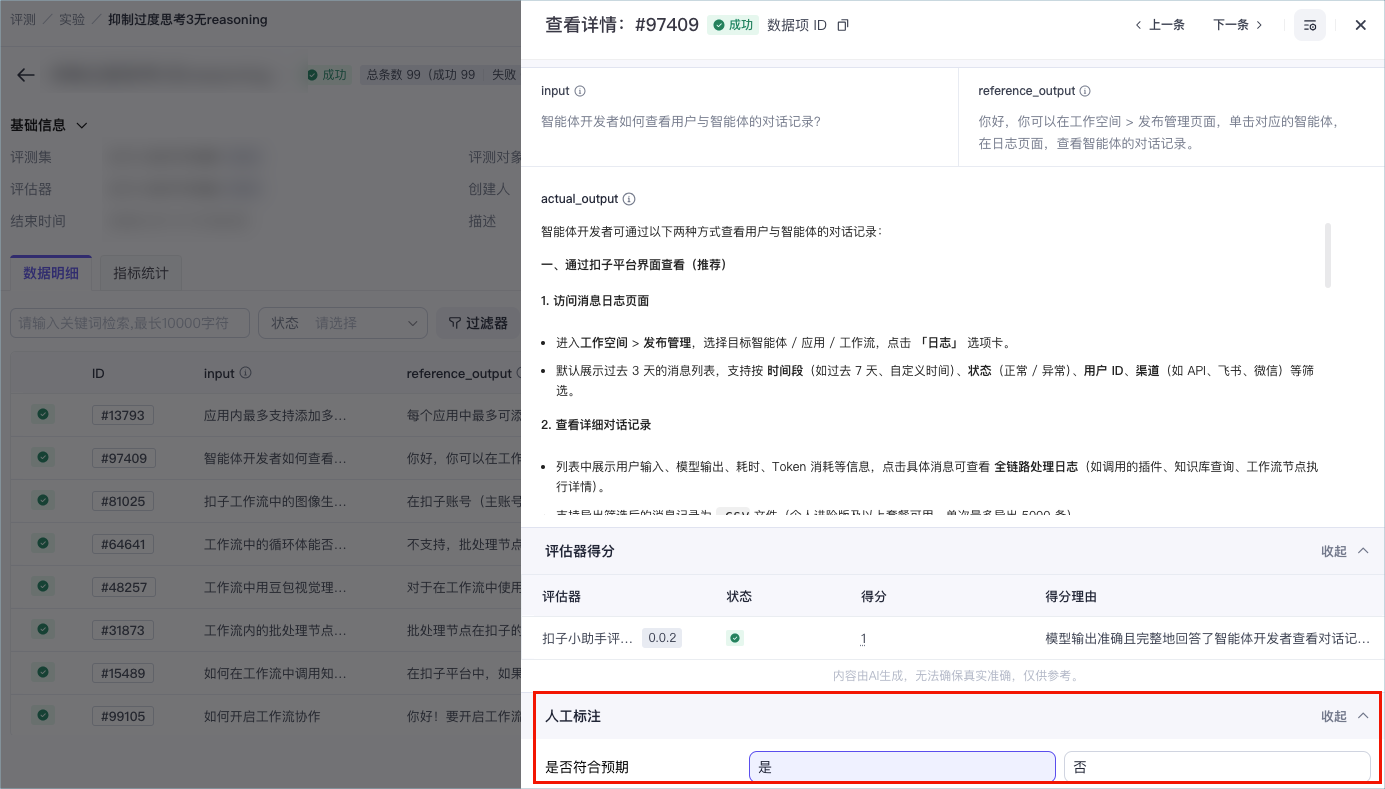Screen dimensions: 1385x789
Task: Click the green 成功 badge in experiment header
Action: tap(327, 75)
